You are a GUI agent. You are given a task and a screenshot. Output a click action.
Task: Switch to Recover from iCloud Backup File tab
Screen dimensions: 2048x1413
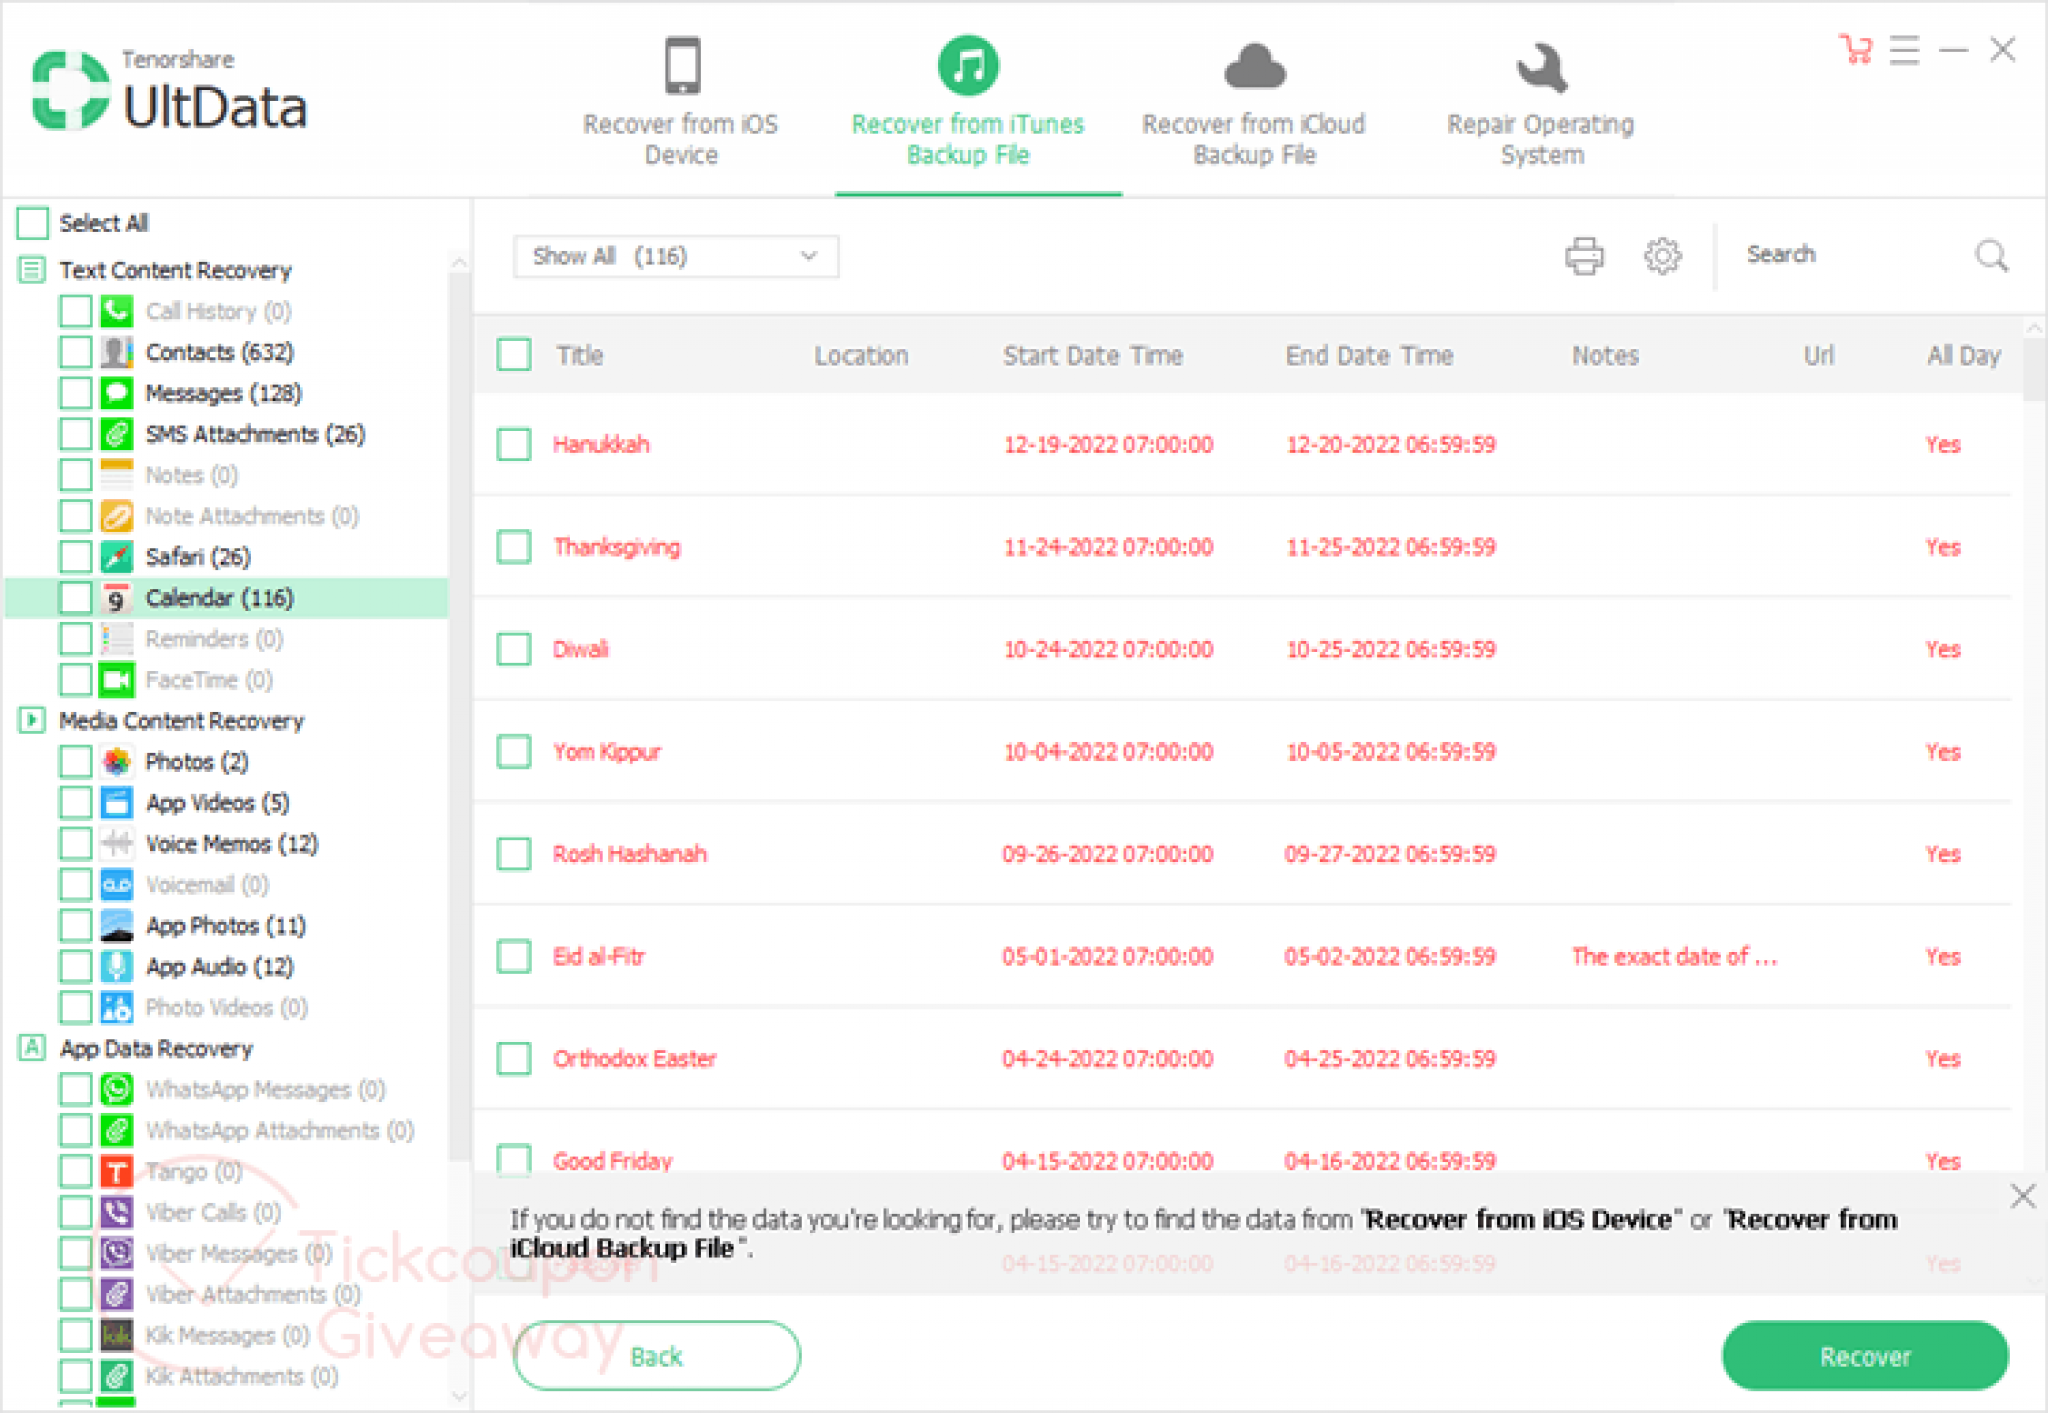coord(1254,100)
